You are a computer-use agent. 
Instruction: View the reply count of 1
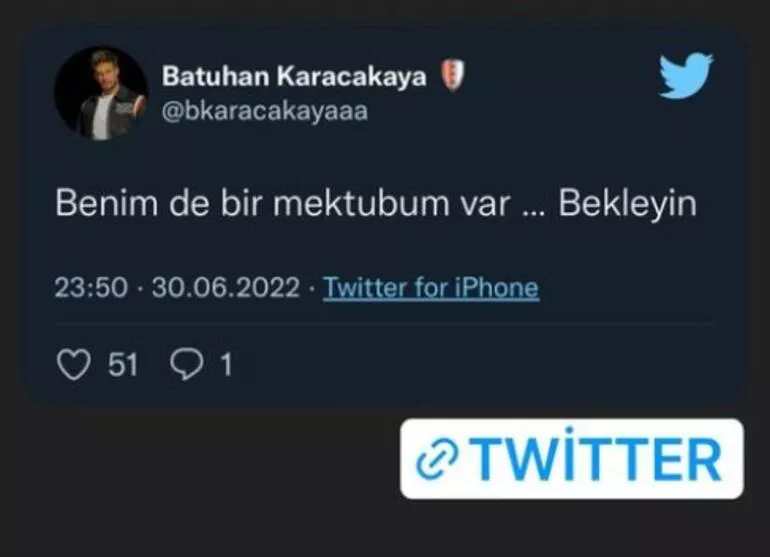coord(226,365)
